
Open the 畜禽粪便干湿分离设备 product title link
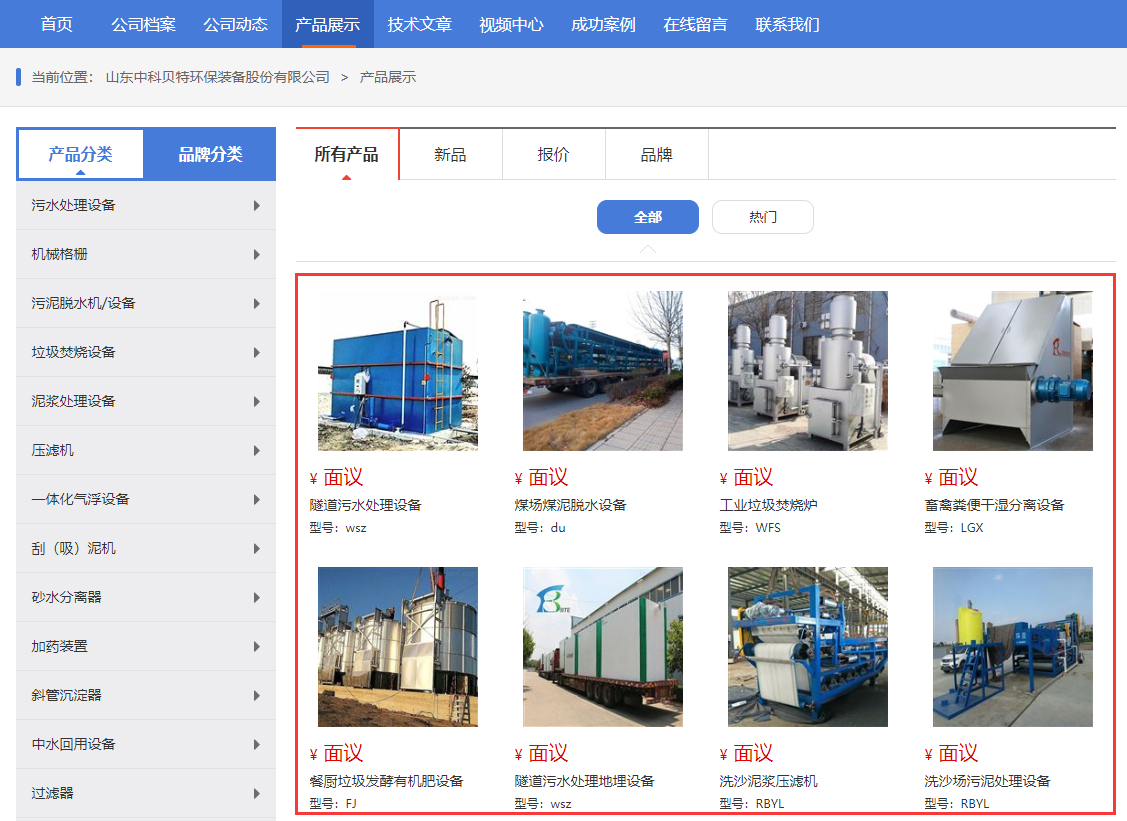point(994,505)
